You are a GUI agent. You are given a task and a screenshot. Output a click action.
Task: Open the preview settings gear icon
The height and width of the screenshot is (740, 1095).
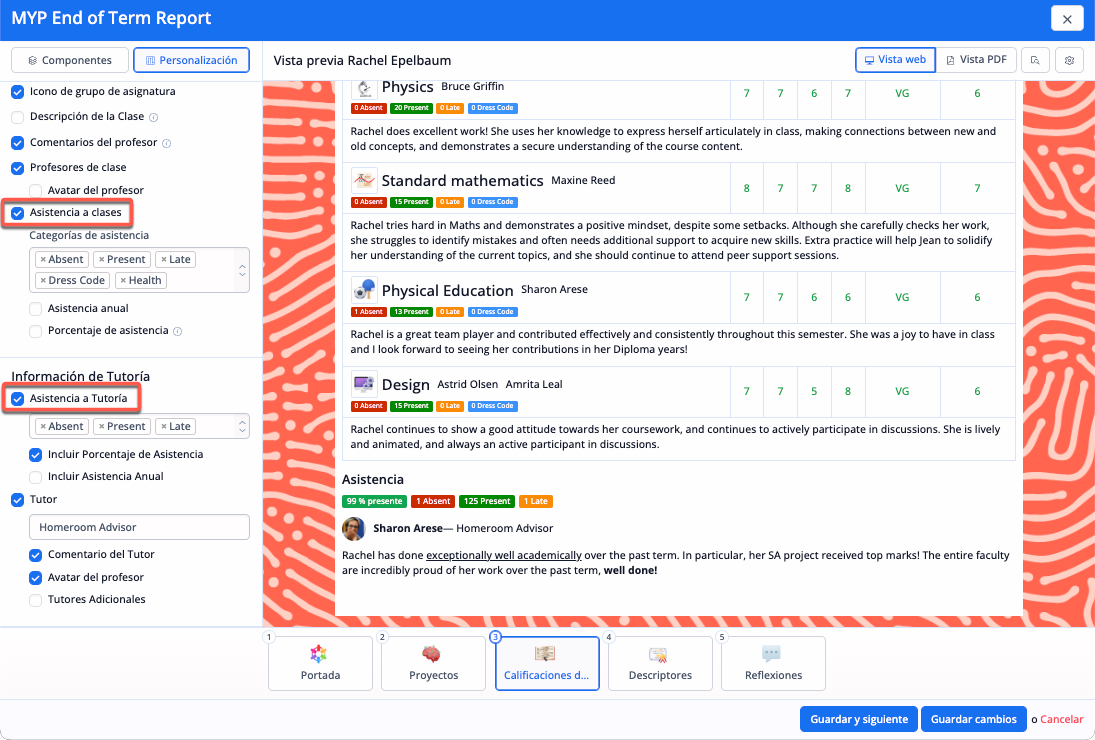pos(1069,60)
